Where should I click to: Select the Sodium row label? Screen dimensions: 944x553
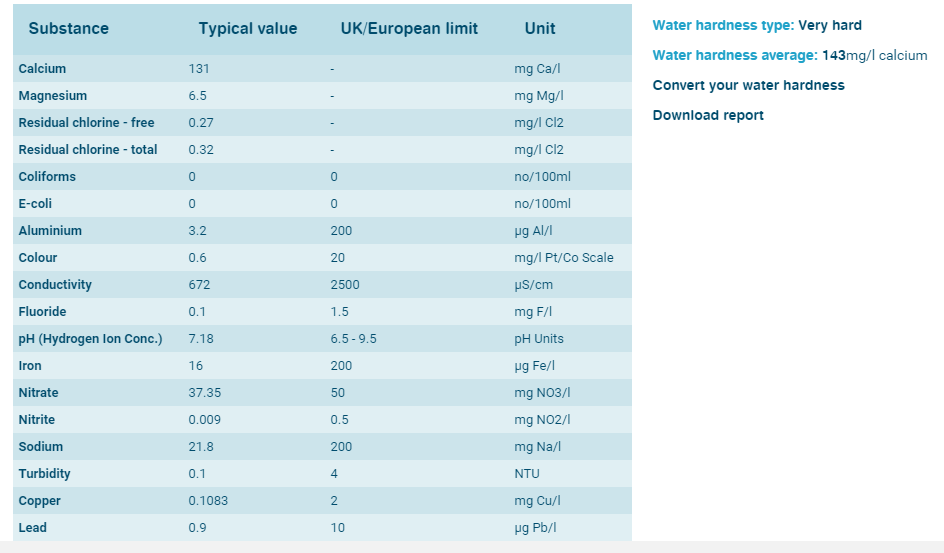tap(40, 447)
